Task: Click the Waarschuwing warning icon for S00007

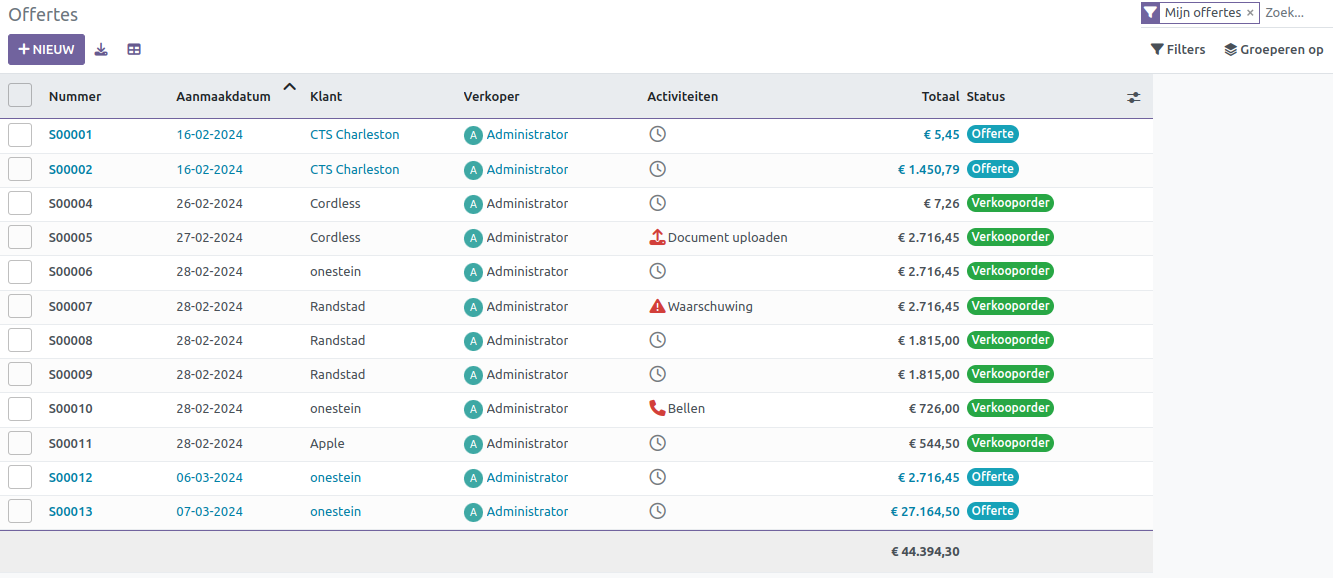Action: 657,307
